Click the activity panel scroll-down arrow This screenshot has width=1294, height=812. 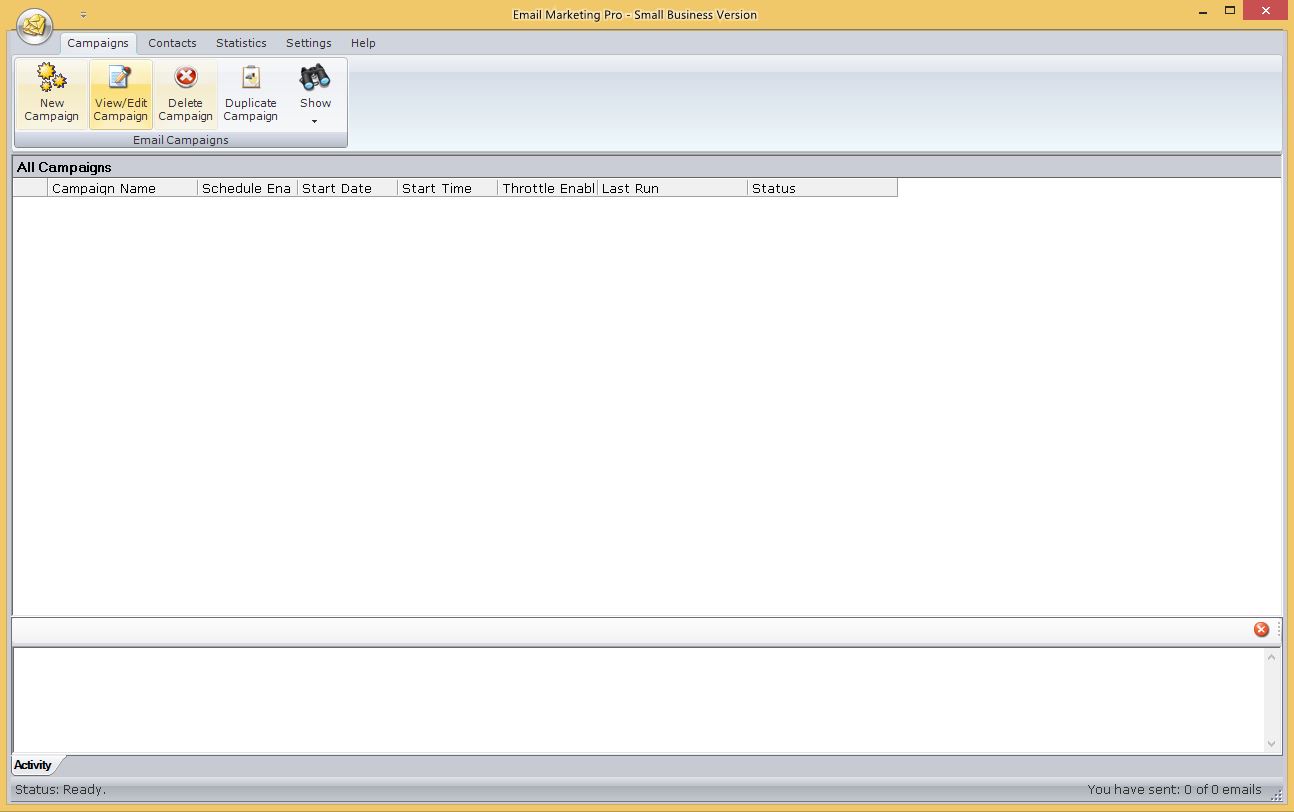[x=1271, y=743]
